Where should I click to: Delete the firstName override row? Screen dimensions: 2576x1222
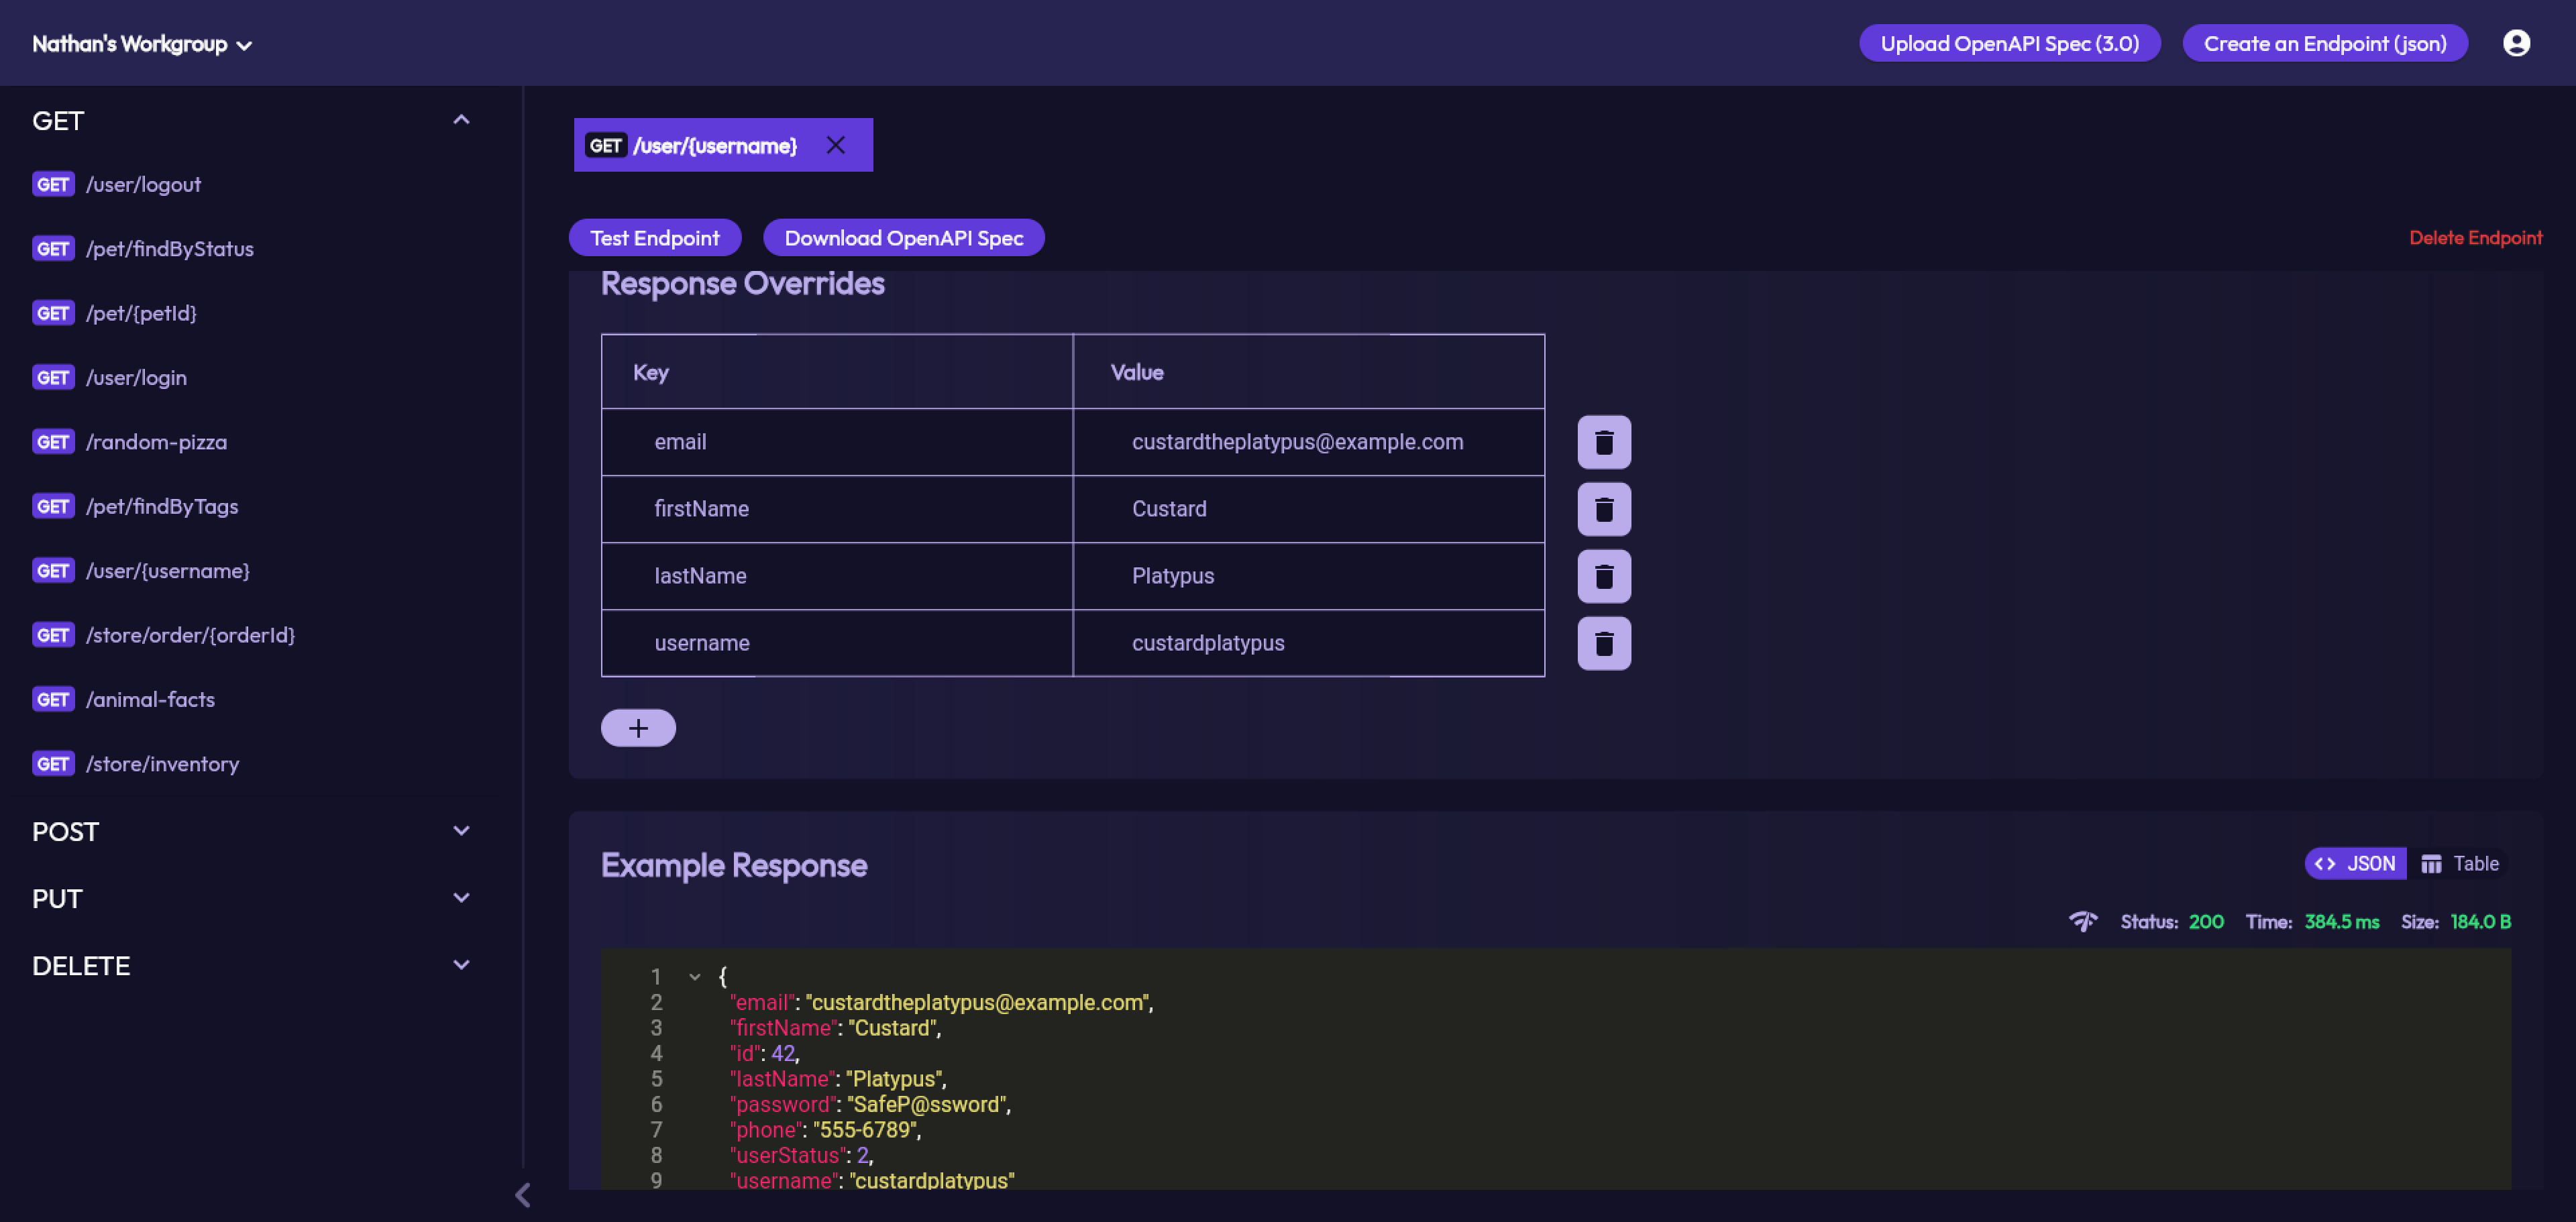[x=1604, y=509]
